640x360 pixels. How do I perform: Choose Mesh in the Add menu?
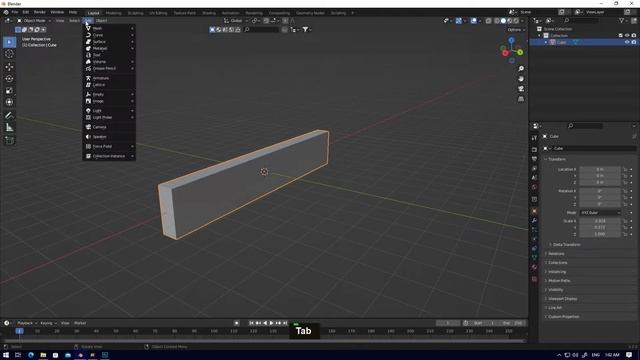coord(109,28)
